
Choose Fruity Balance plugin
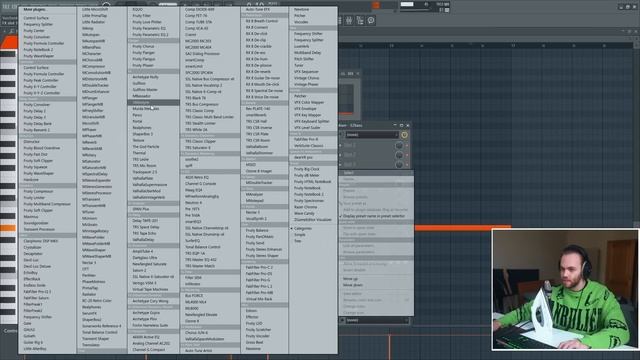click(x=257, y=231)
